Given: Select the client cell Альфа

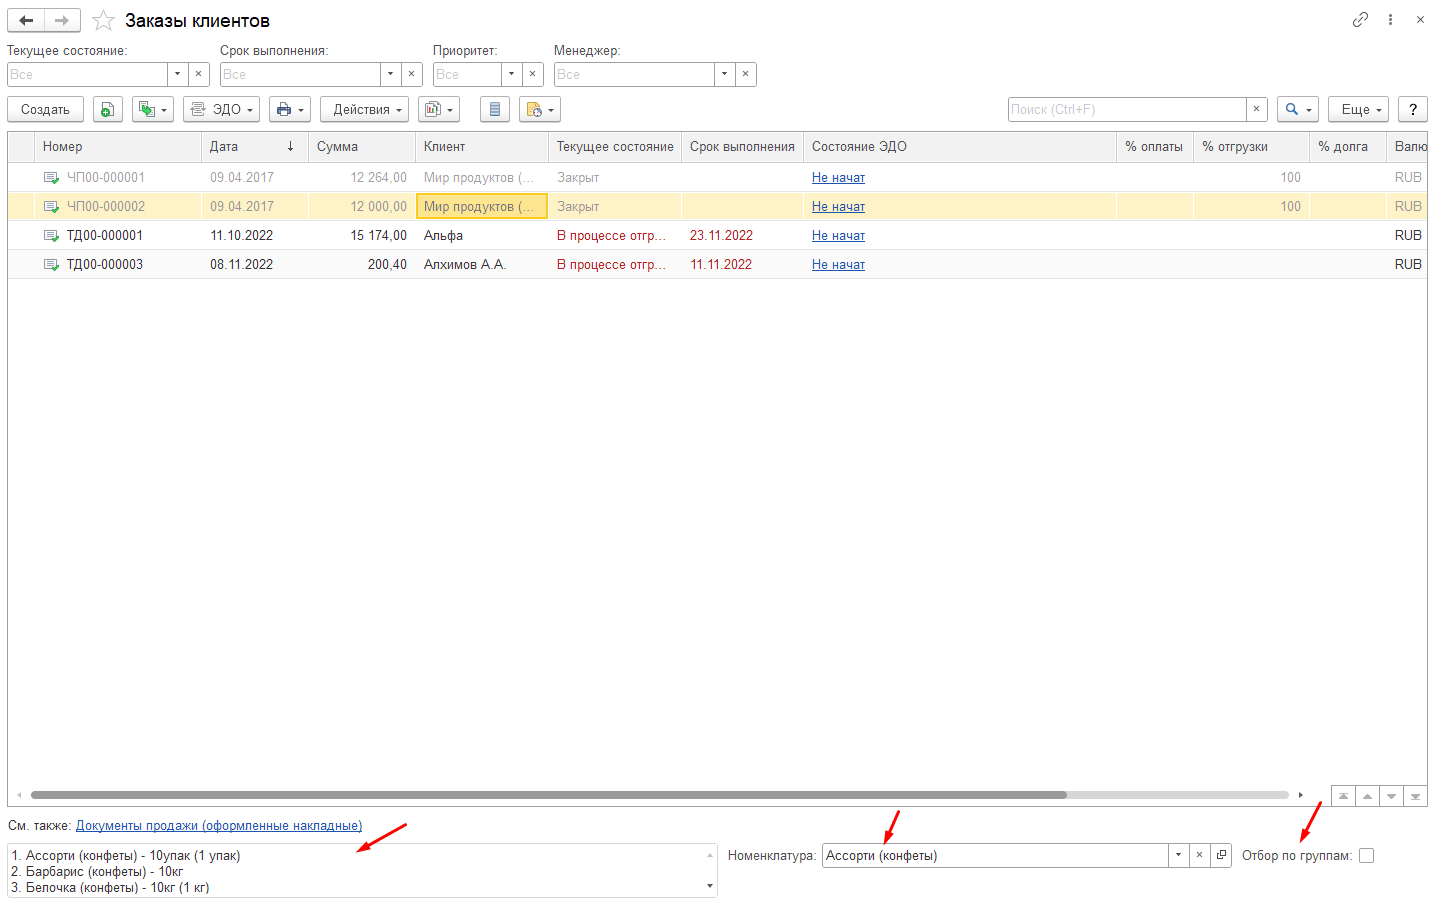Looking at the screenshot, I should (x=482, y=235).
